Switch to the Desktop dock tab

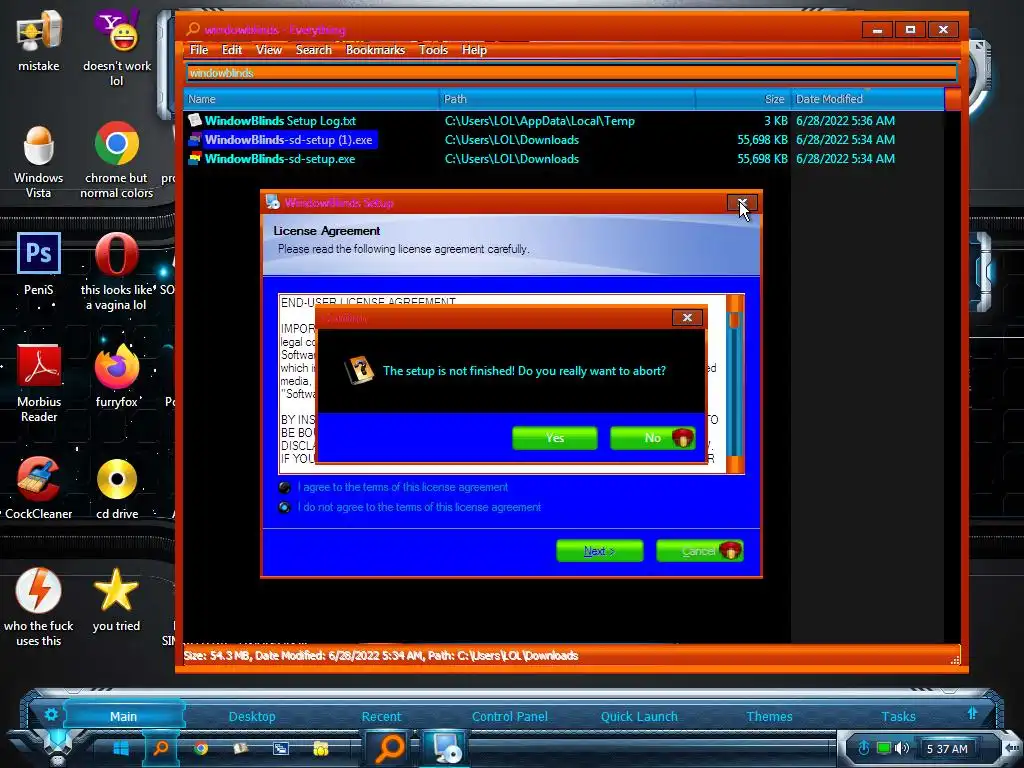click(252, 716)
